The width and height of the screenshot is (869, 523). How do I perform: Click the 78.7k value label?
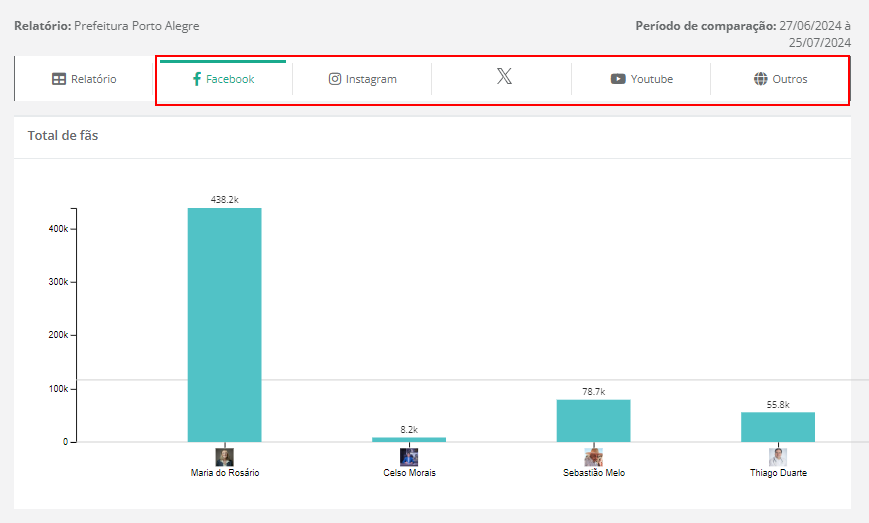594,392
